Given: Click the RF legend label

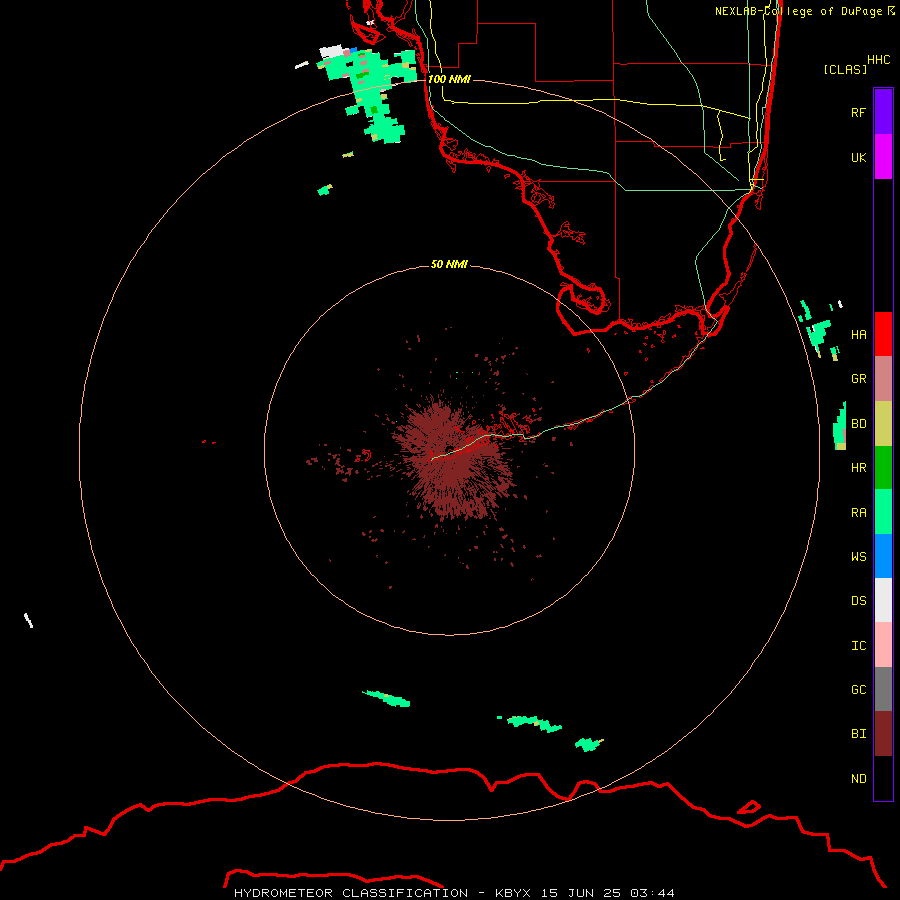Looking at the screenshot, I should [859, 112].
